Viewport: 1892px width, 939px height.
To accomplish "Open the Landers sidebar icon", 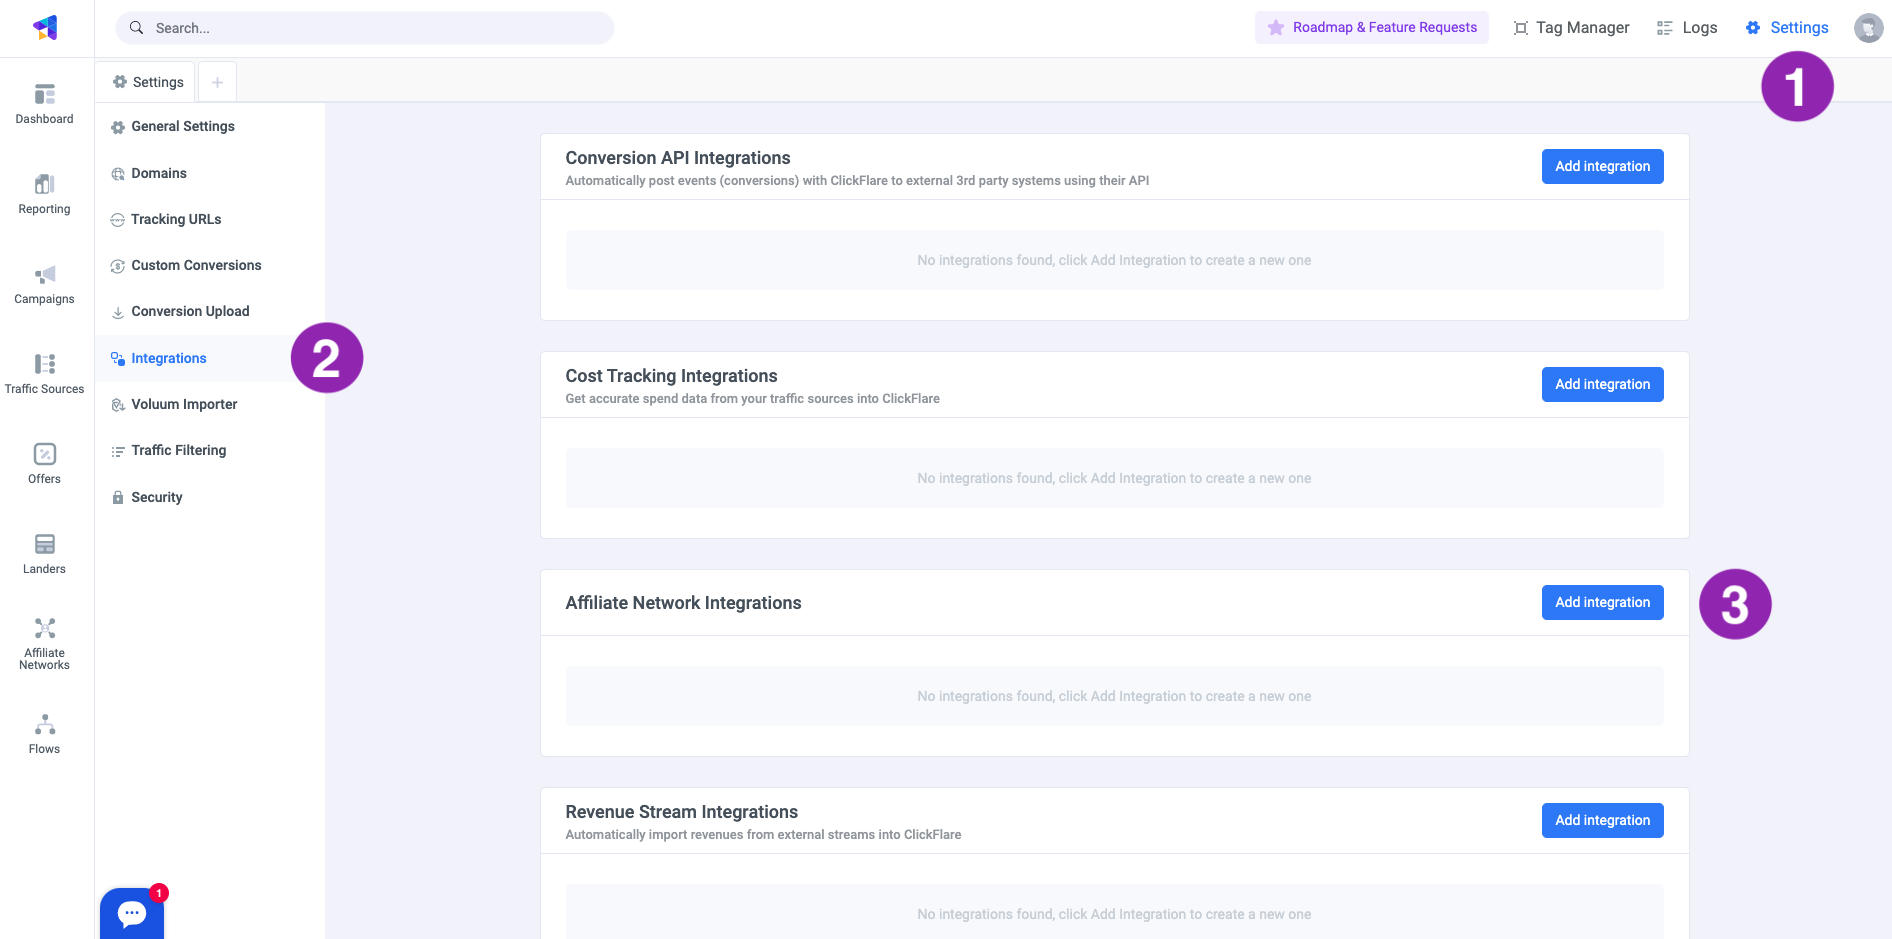I will click(x=45, y=544).
